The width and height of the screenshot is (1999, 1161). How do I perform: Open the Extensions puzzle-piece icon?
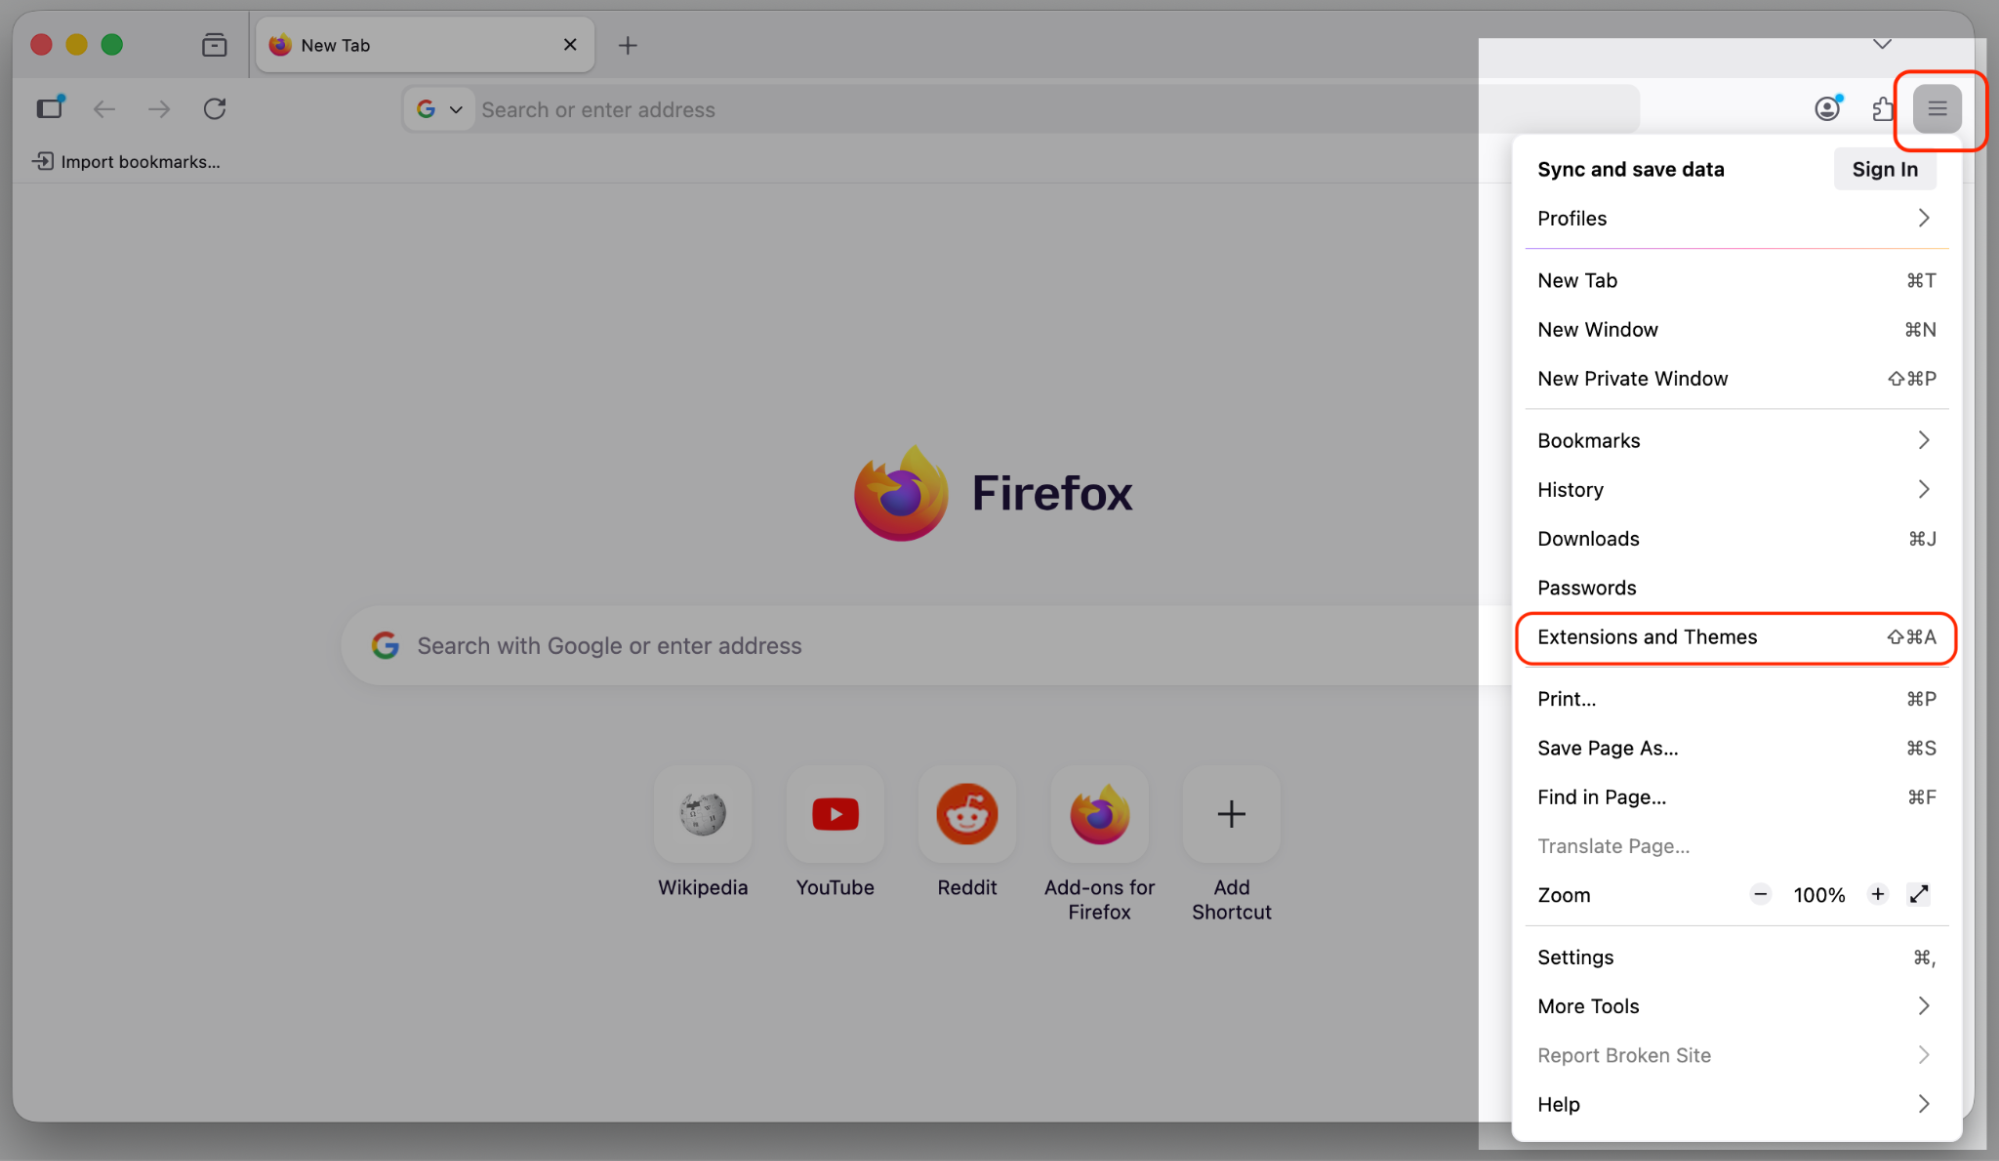(1883, 109)
